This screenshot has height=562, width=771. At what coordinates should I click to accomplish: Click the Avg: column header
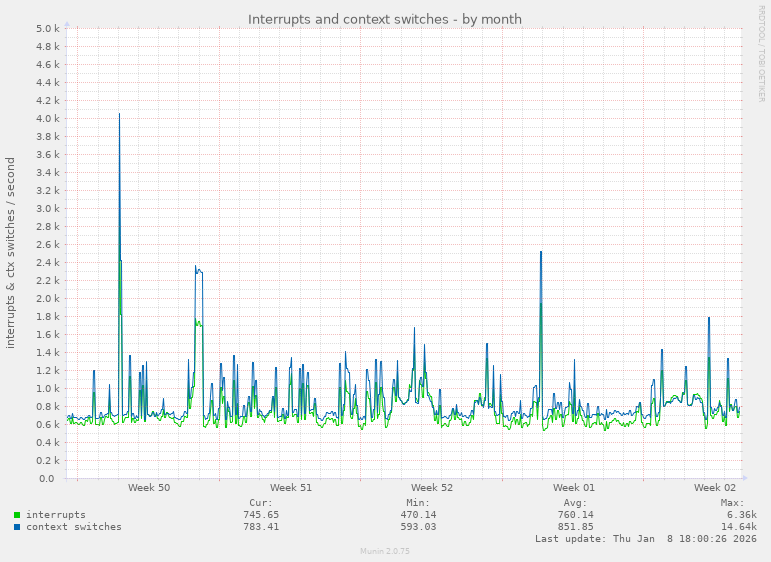click(x=575, y=503)
